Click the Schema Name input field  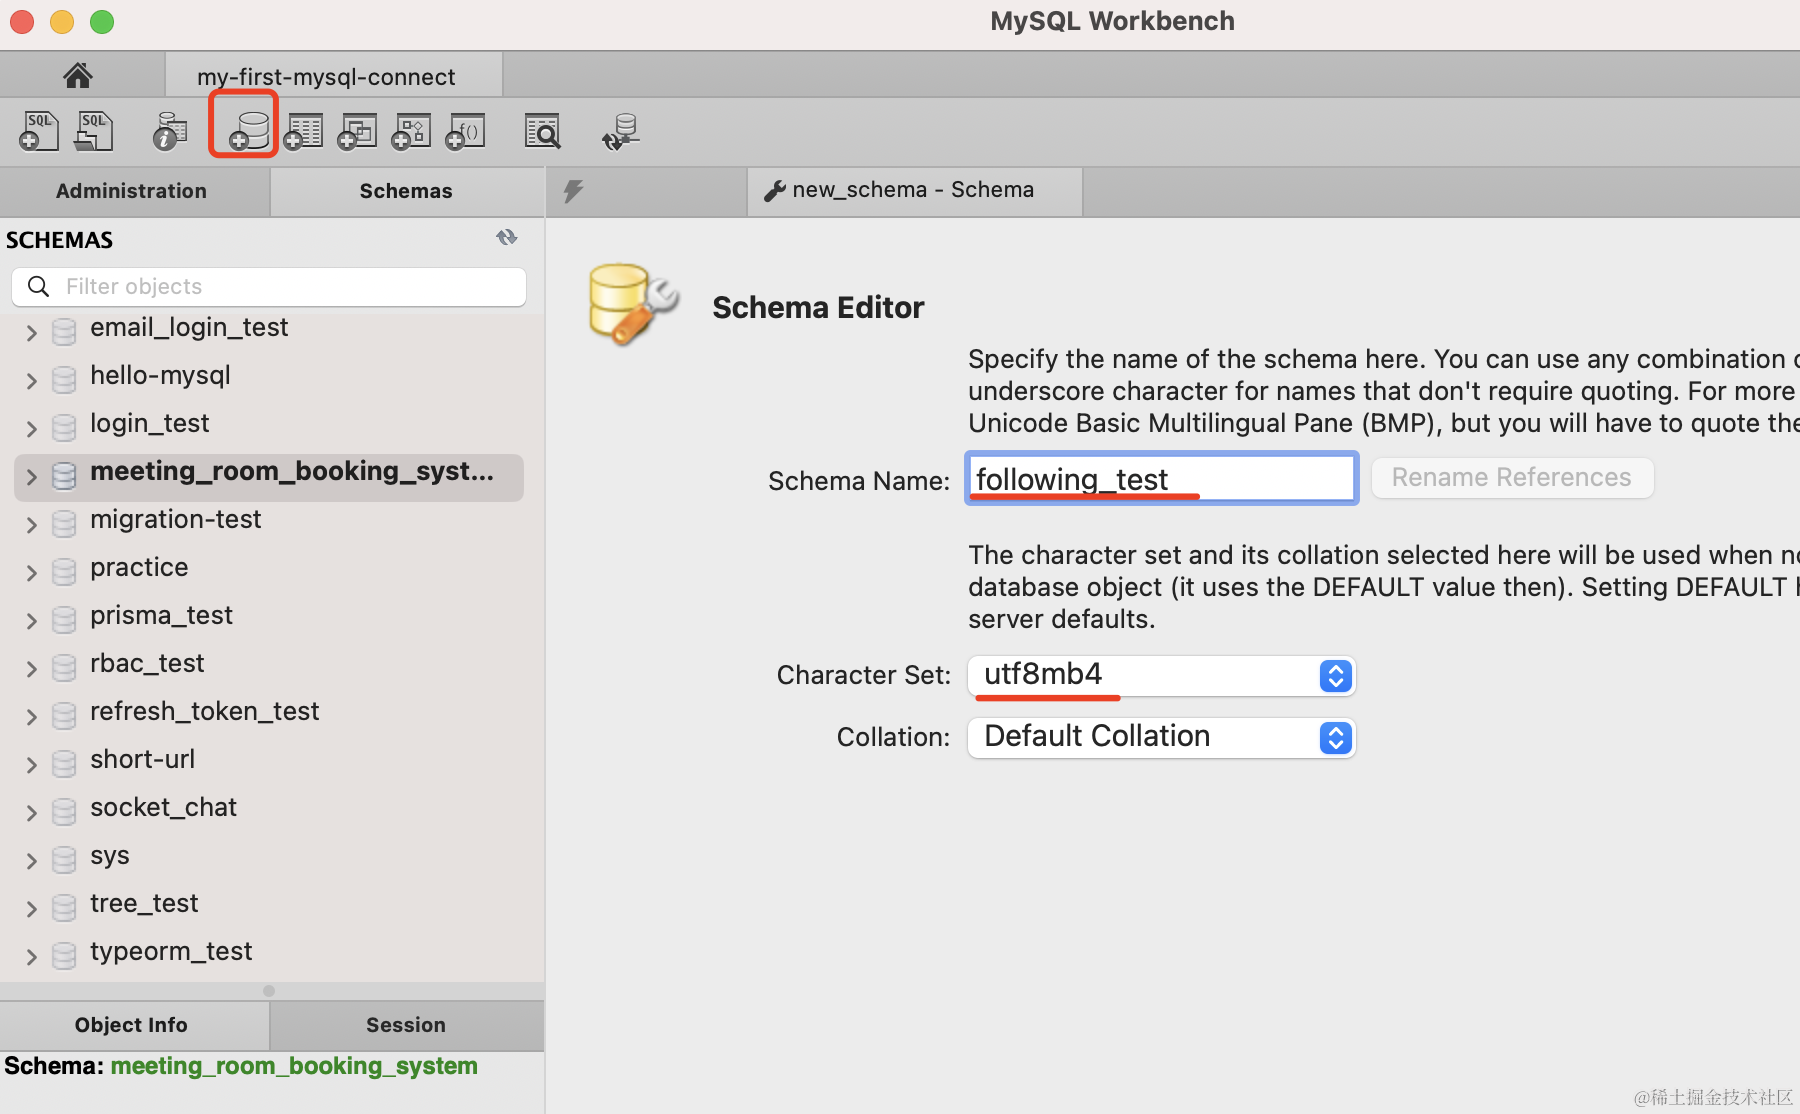tap(1161, 478)
